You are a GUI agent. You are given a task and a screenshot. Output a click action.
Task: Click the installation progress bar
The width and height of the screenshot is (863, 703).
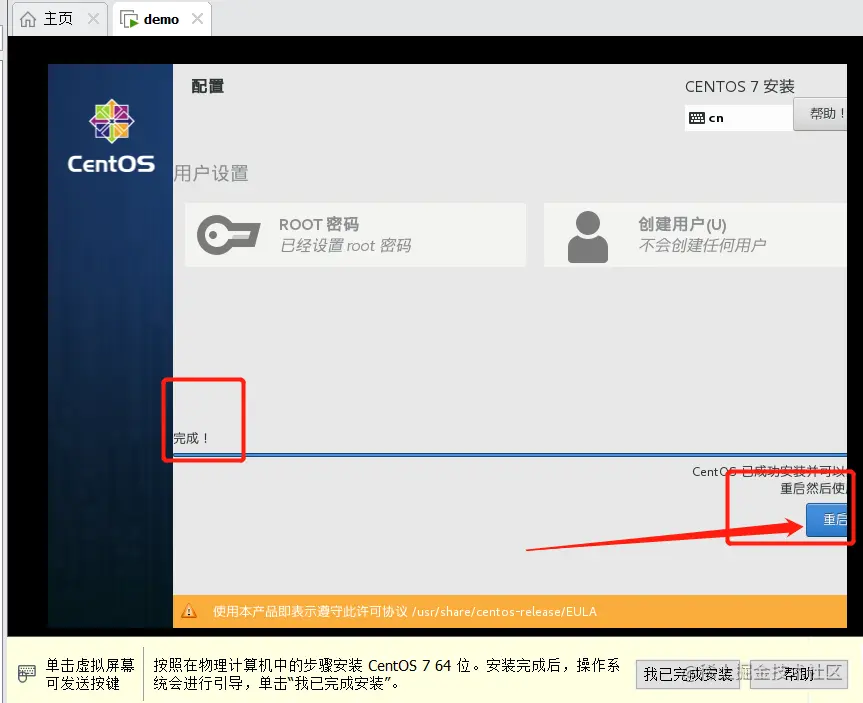tap(510, 455)
